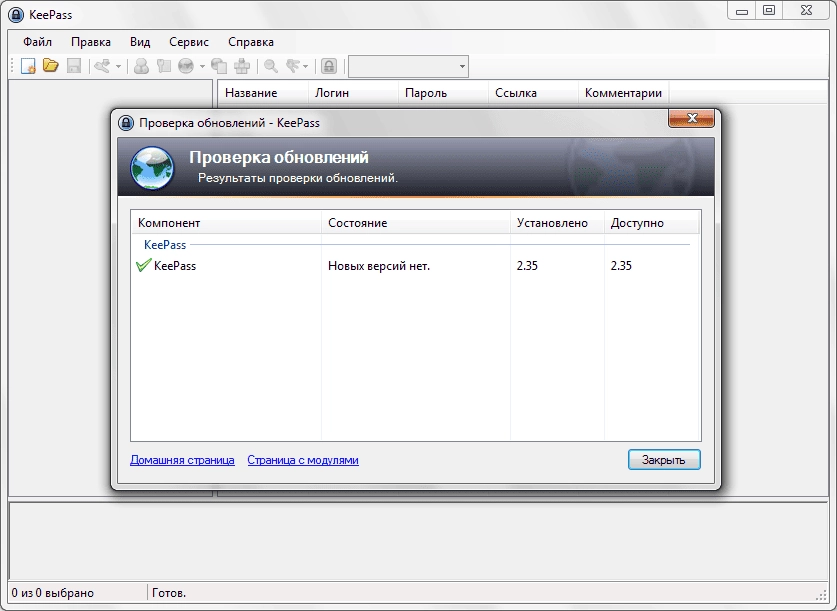Viewport: 837px width, 611px height.
Task: Close the update check dialog with X
Action: [691, 118]
